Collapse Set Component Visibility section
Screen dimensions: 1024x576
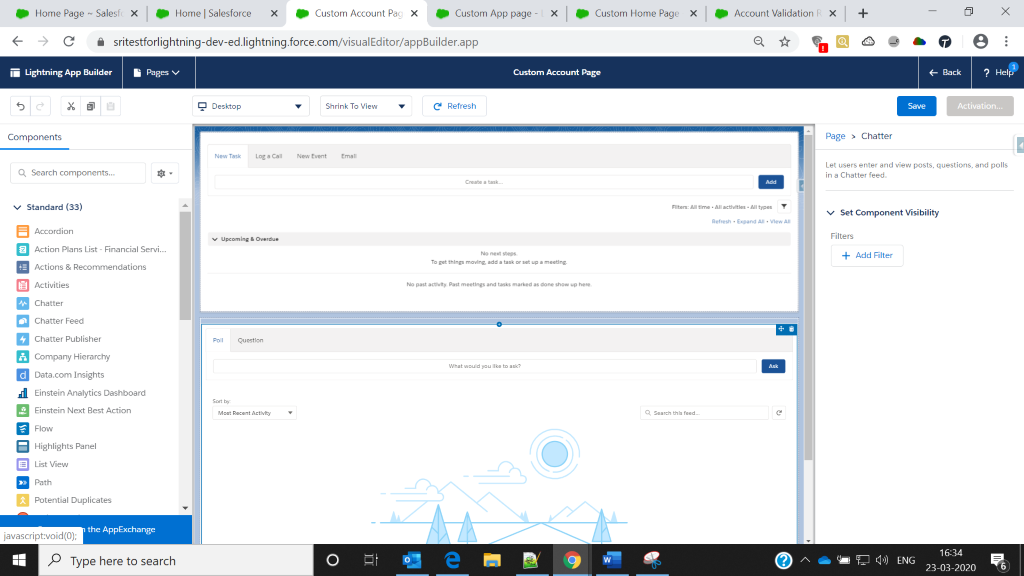click(831, 213)
